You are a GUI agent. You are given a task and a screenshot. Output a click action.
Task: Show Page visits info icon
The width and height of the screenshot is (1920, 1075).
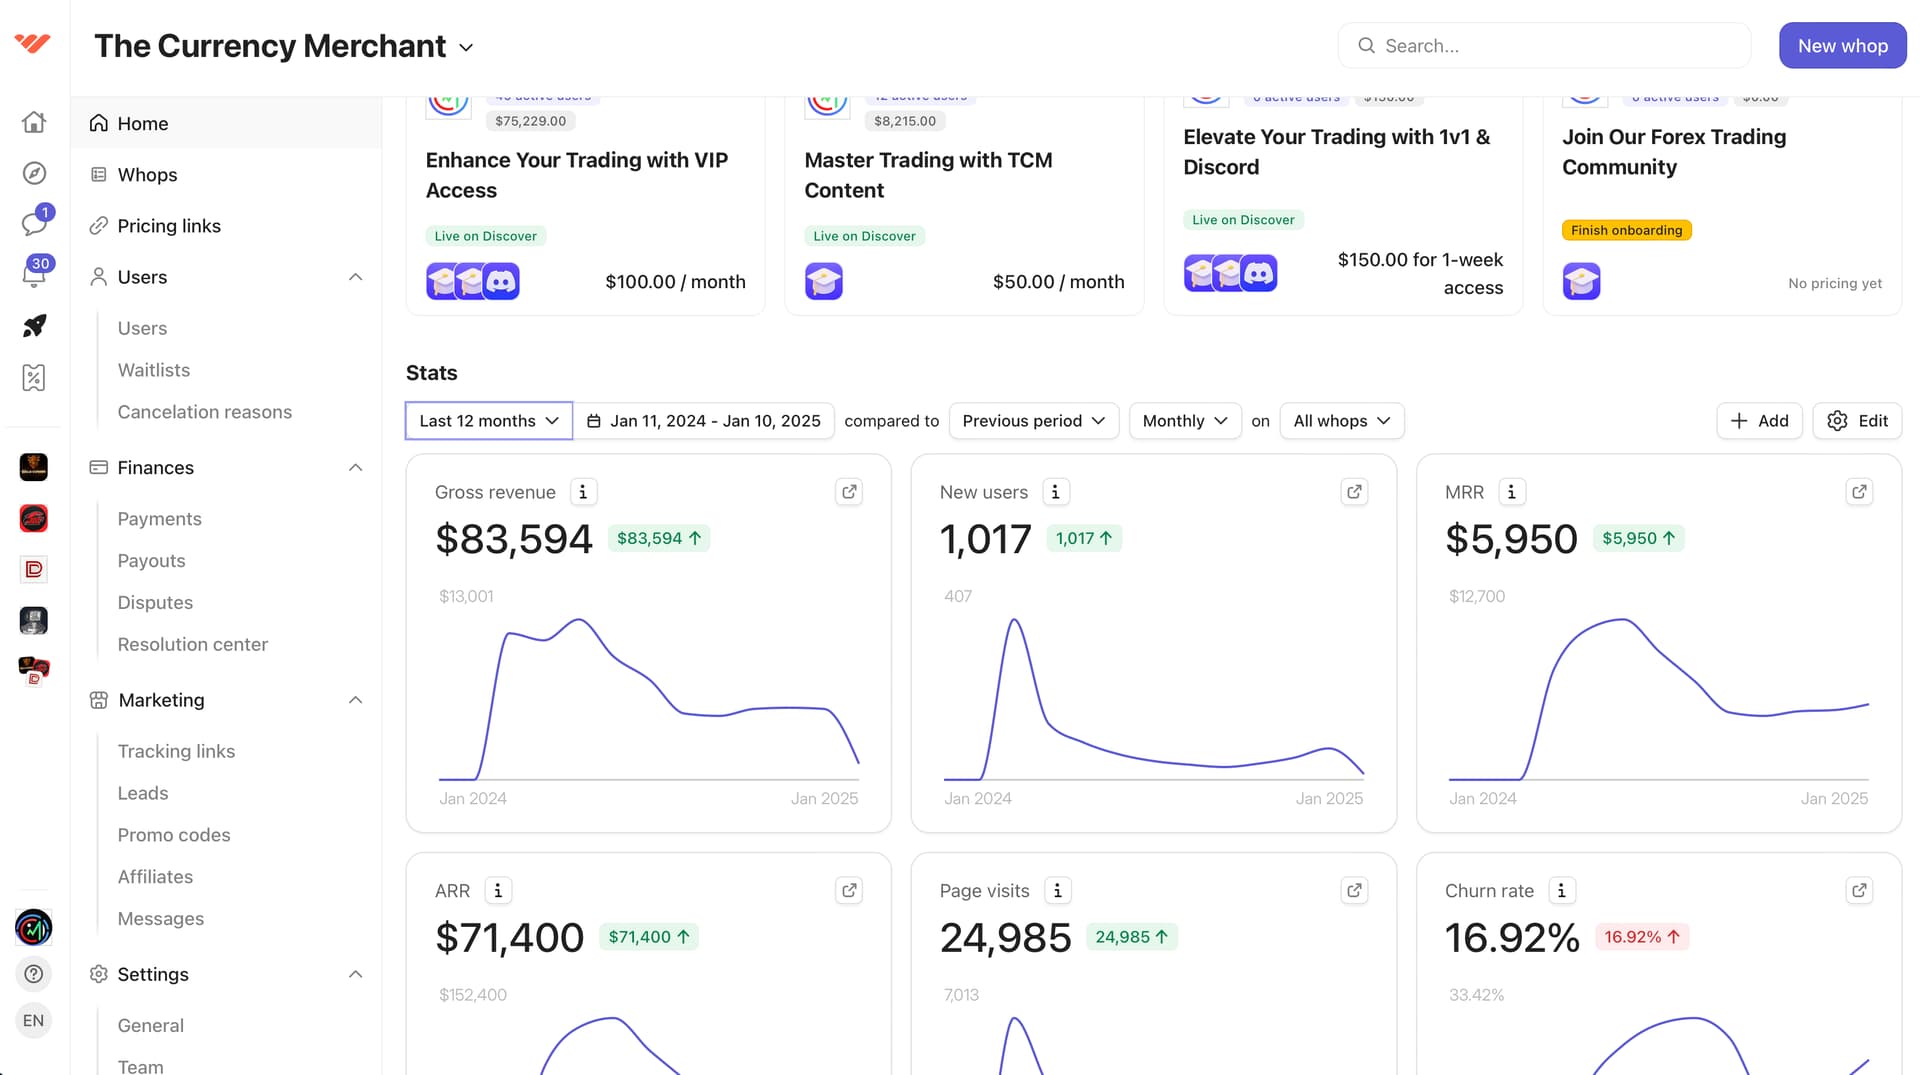coord(1057,890)
